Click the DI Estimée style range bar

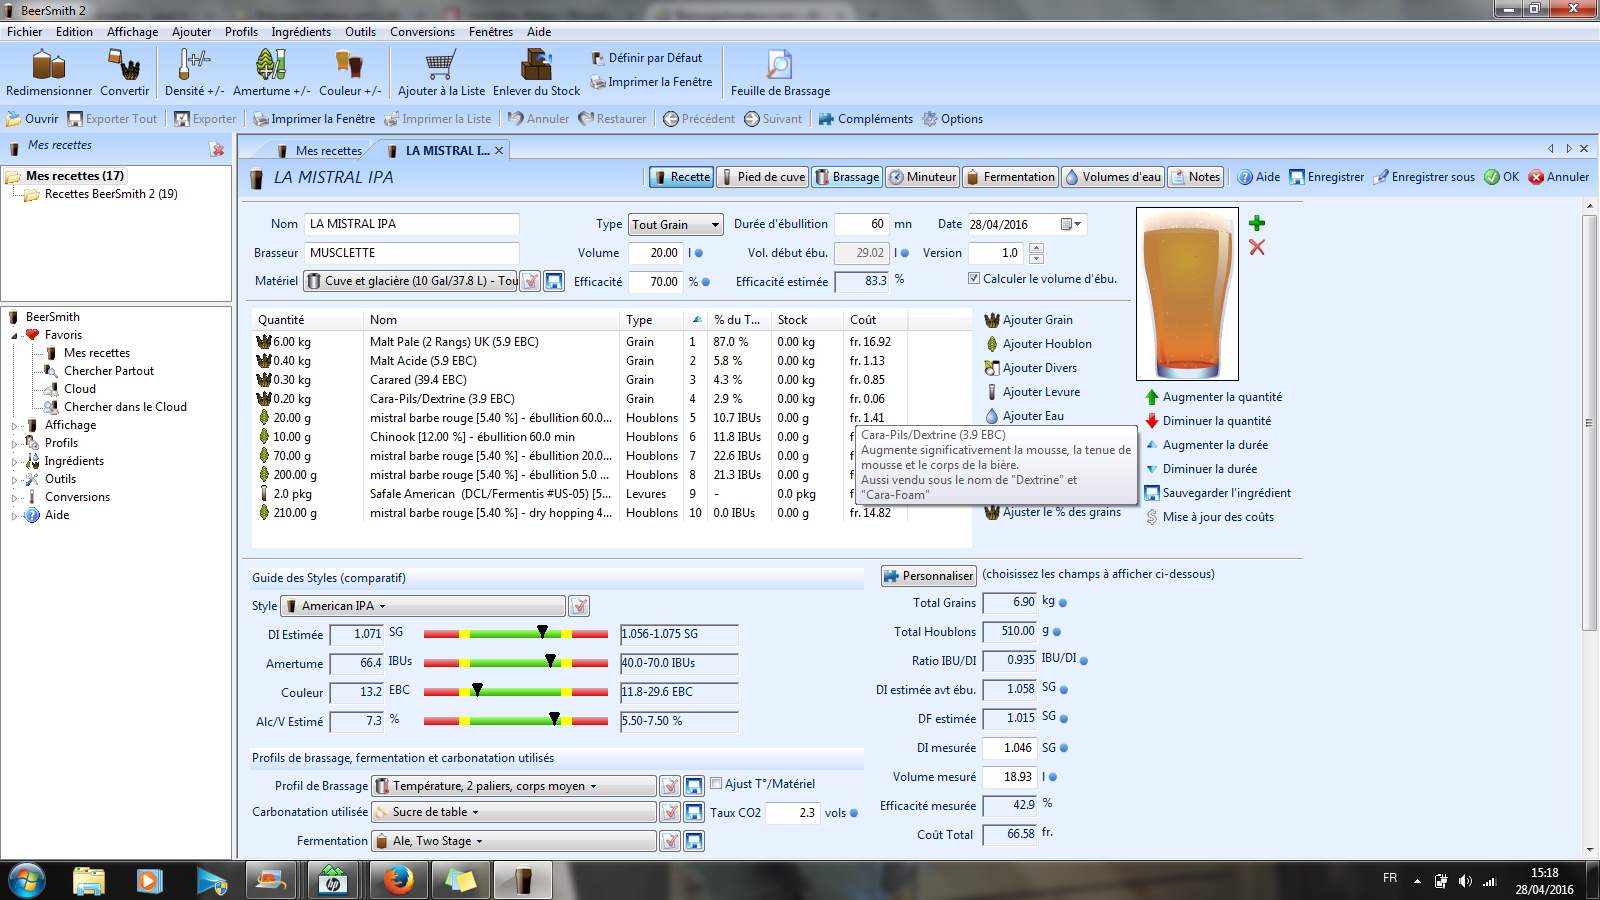[x=516, y=634]
